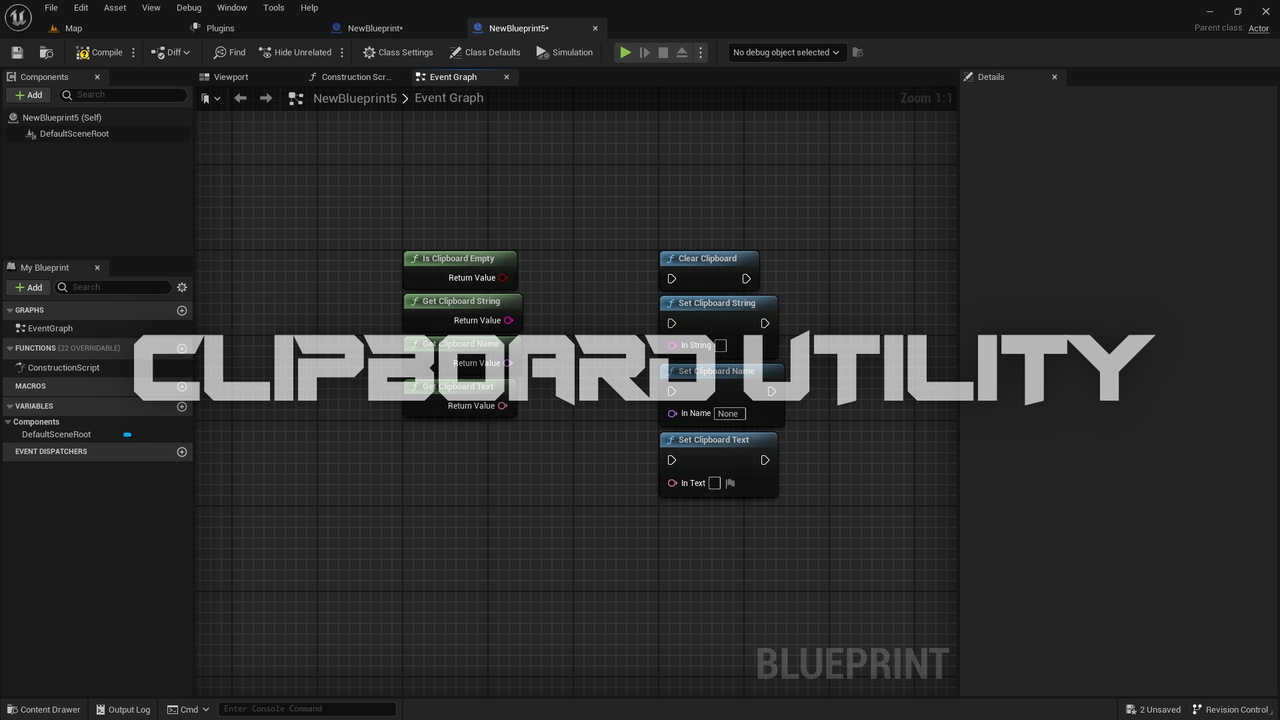Close the My Blueprint panel
Screen dimensions: 1280x720
[97, 268]
